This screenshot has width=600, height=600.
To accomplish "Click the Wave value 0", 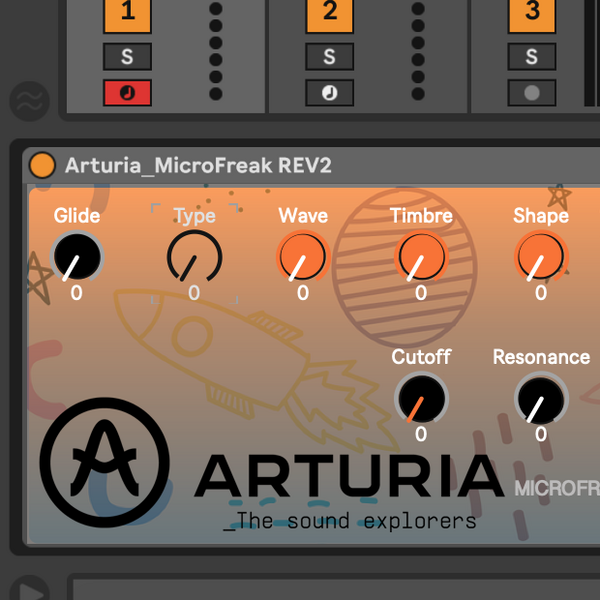I will 303,293.
